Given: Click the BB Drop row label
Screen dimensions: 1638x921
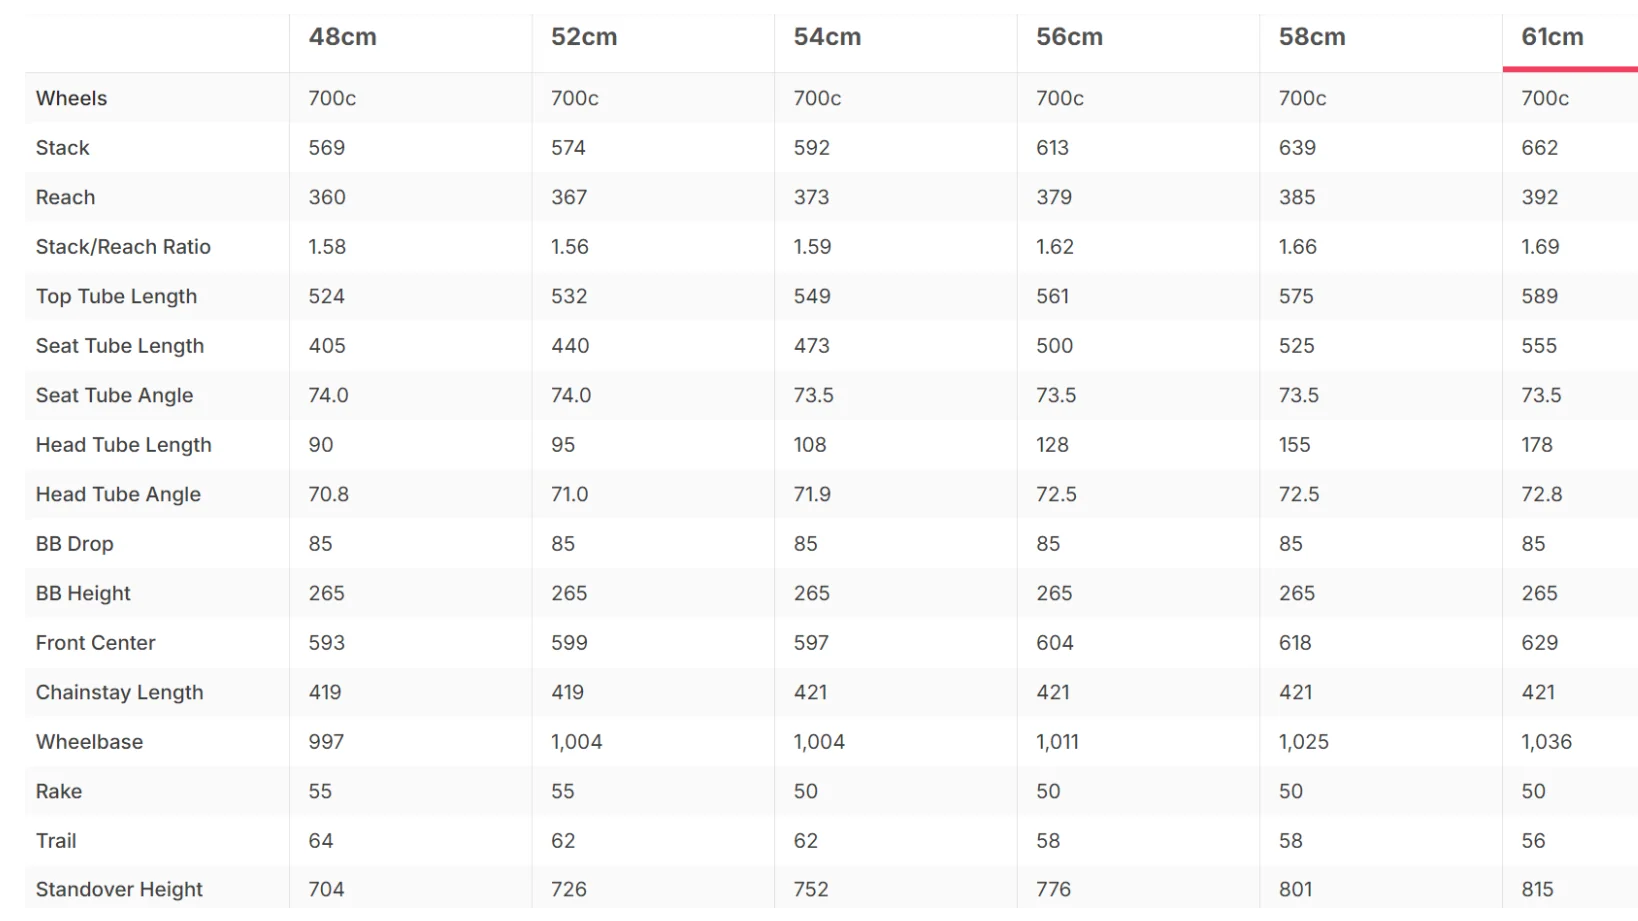Looking at the screenshot, I should (x=74, y=544).
